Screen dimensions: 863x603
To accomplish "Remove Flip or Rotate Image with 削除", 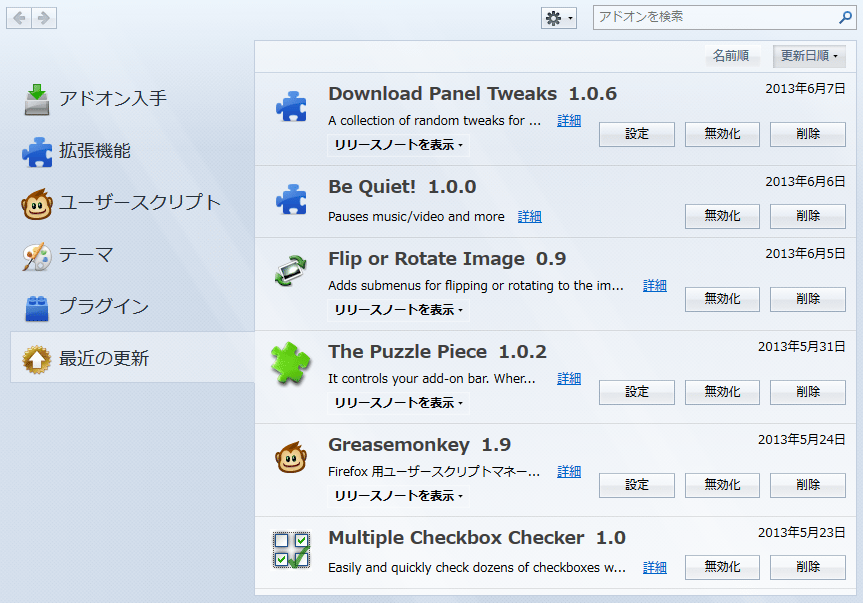I will [x=807, y=299].
